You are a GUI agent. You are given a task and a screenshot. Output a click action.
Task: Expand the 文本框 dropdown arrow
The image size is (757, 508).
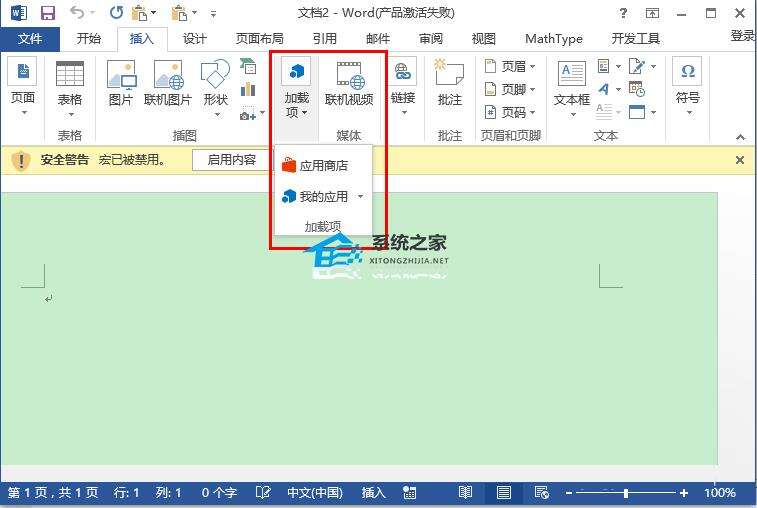click(573, 114)
